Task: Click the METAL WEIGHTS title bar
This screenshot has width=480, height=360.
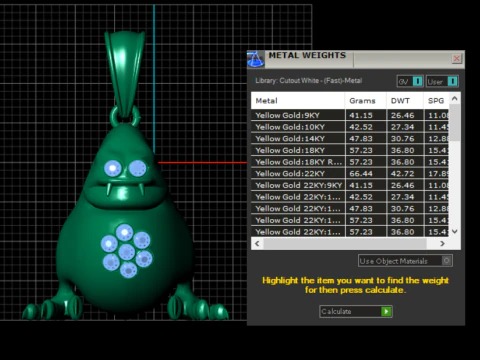Action: pos(355,59)
